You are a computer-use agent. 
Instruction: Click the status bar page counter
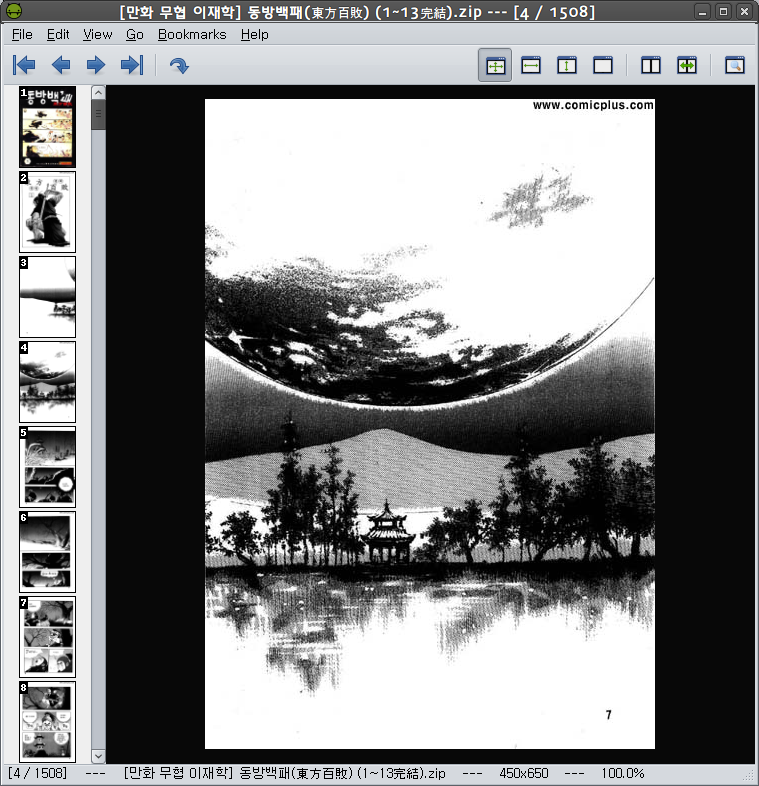pos(37,773)
